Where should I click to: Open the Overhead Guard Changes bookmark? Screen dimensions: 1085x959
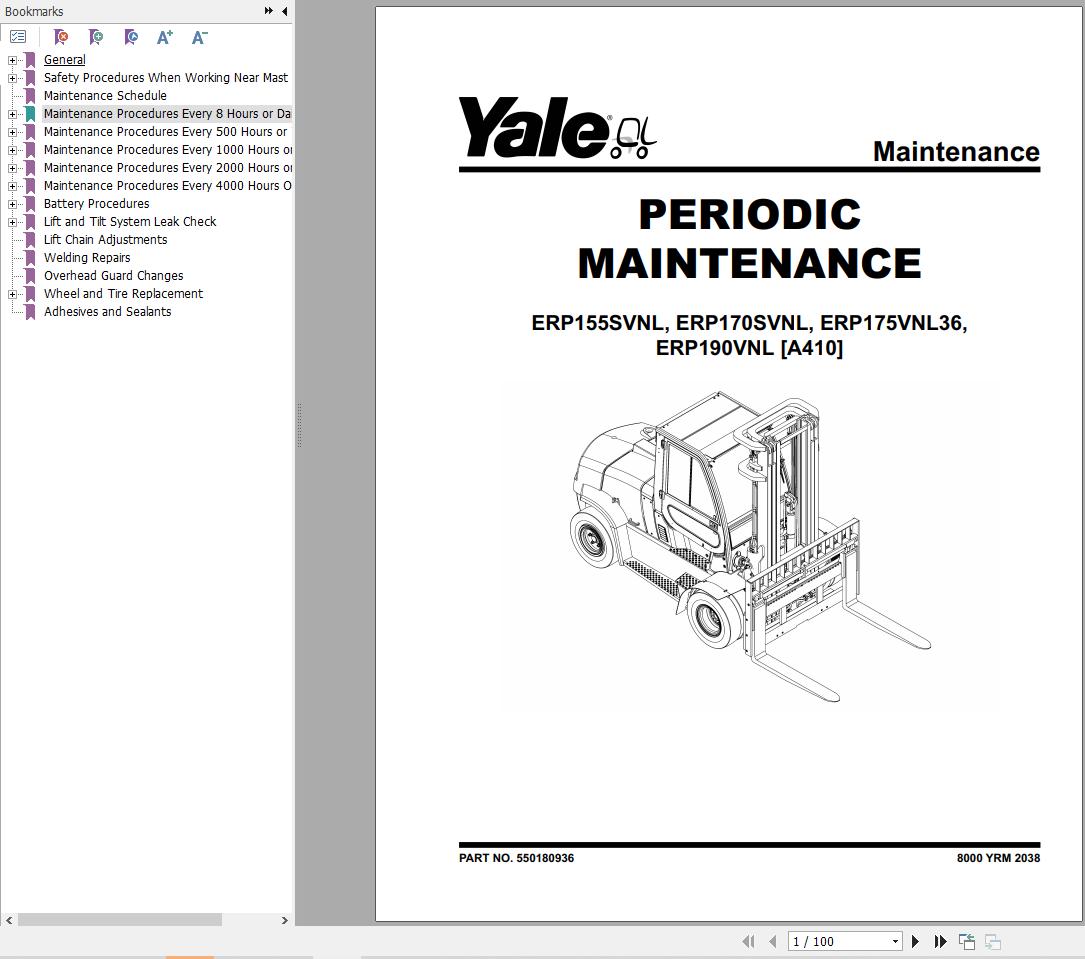pyautogui.click(x=113, y=275)
